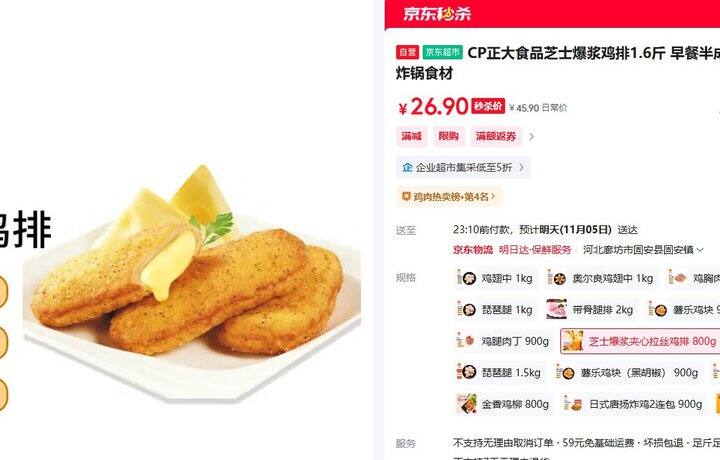Select the 鸡腿肉丁 900g spec option
The height and width of the screenshot is (460, 720).
point(503,341)
